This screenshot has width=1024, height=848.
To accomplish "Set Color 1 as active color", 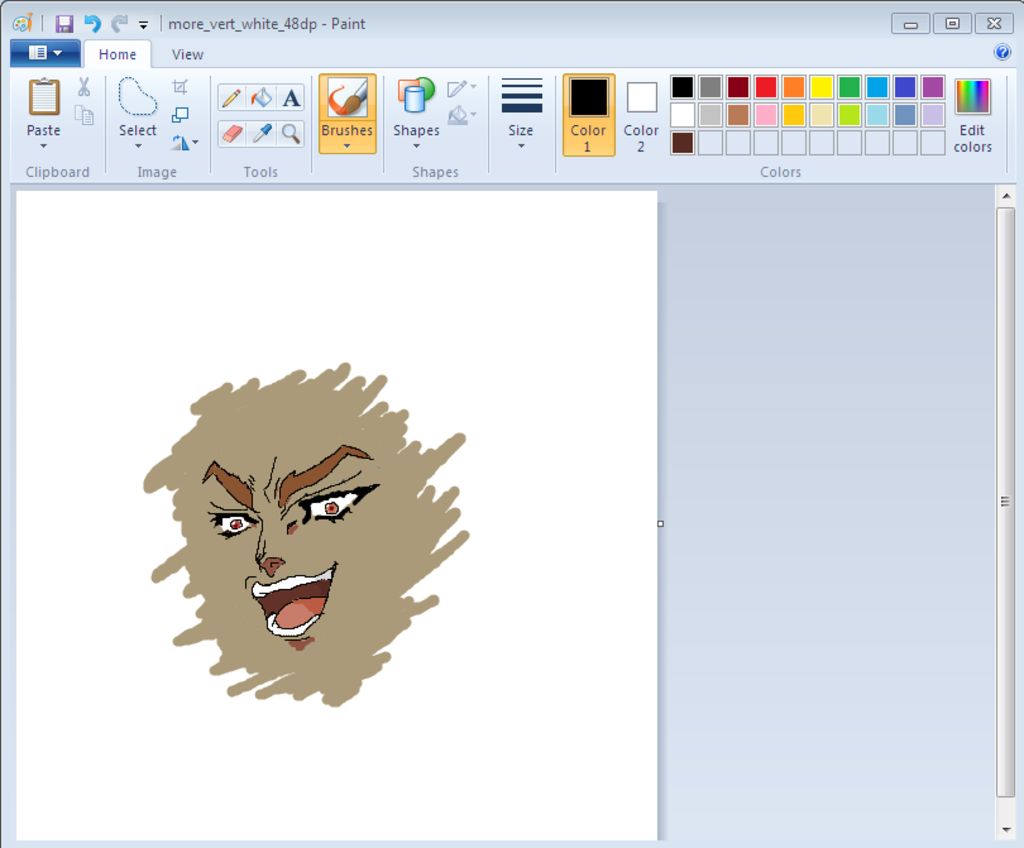I will click(588, 114).
